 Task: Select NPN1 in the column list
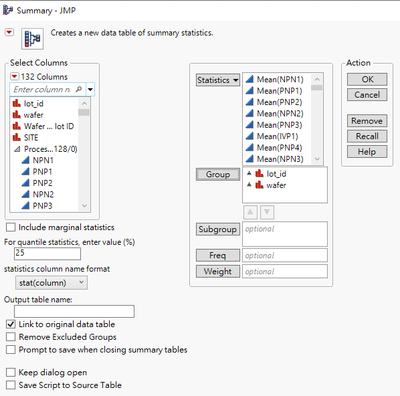pyautogui.click(x=43, y=160)
